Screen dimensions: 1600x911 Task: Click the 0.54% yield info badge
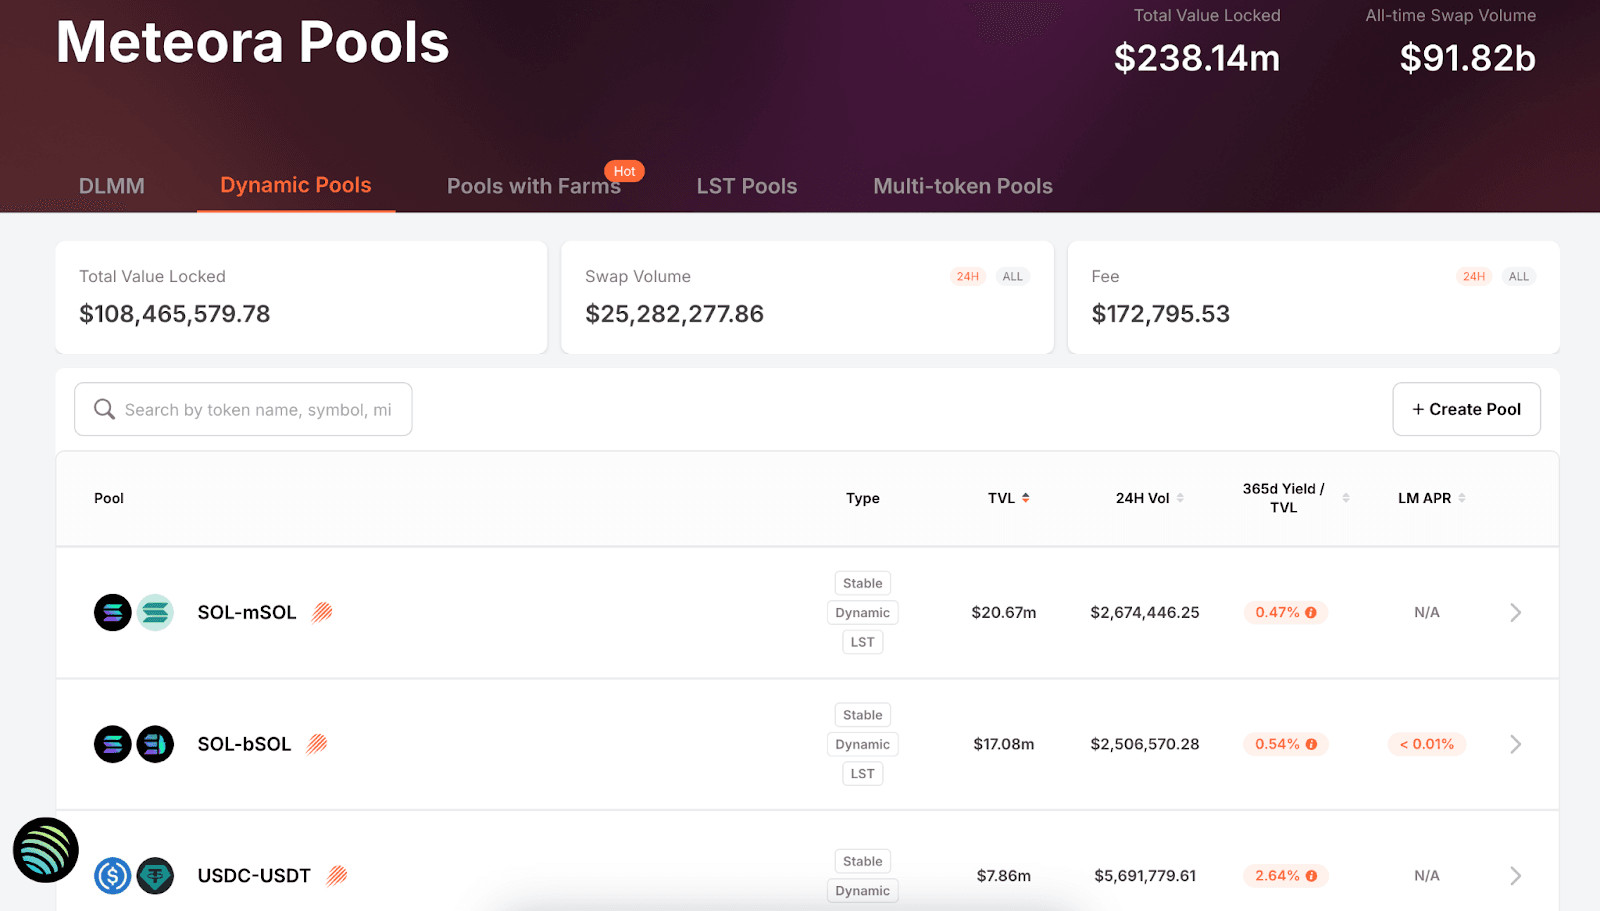[1286, 744]
